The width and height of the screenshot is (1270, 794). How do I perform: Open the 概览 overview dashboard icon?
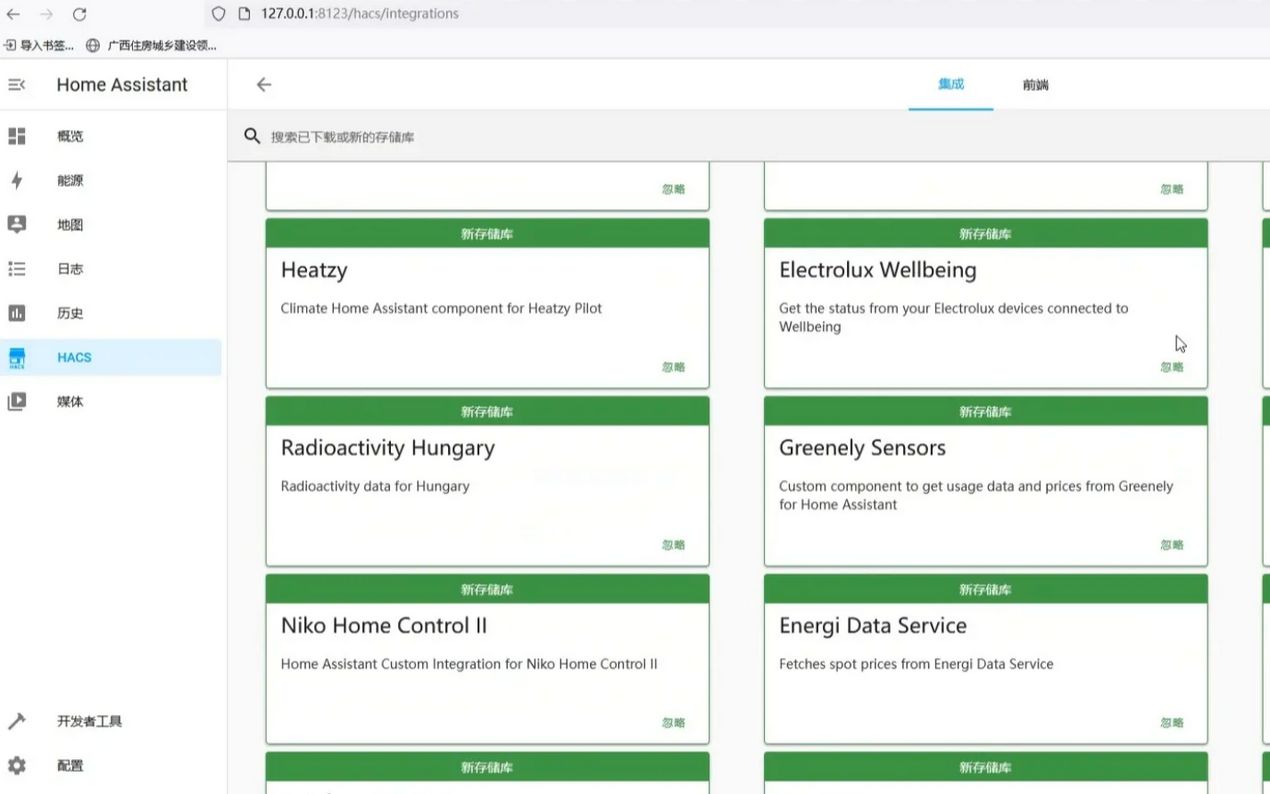coord(17,136)
